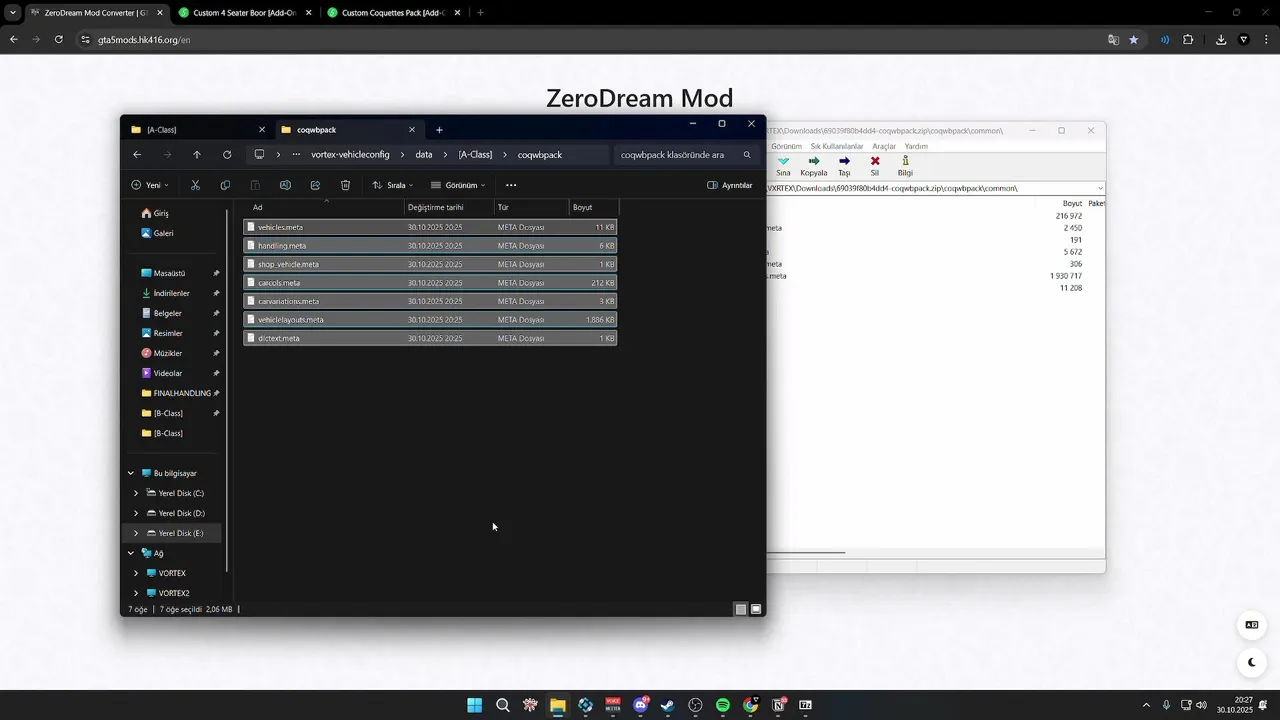Click the Rename icon in Explorer toolbar

click(285, 185)
